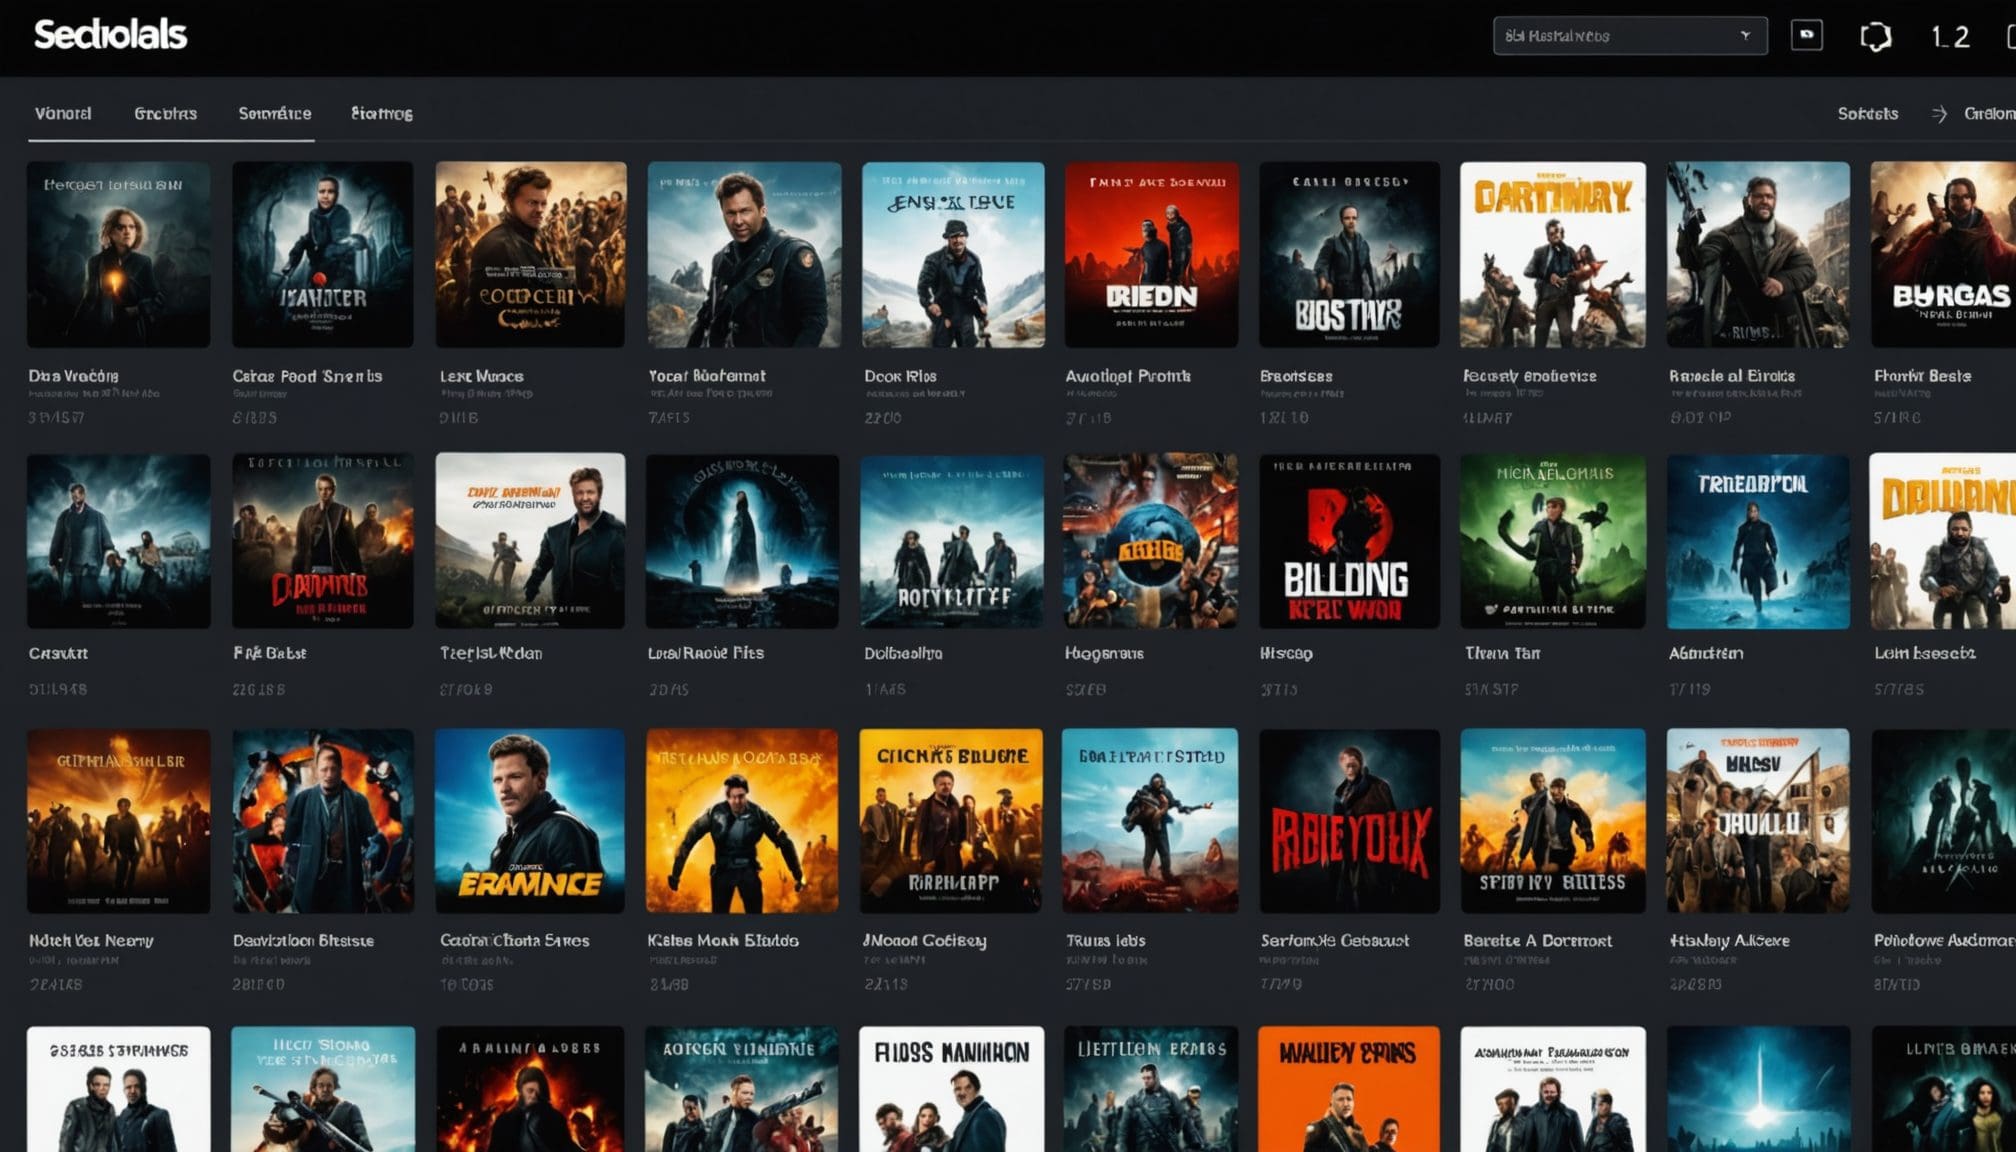Click the Hoopsnsus movie title
The width and height of the screenshot is (2016, 1152).
coord(1104,653)
